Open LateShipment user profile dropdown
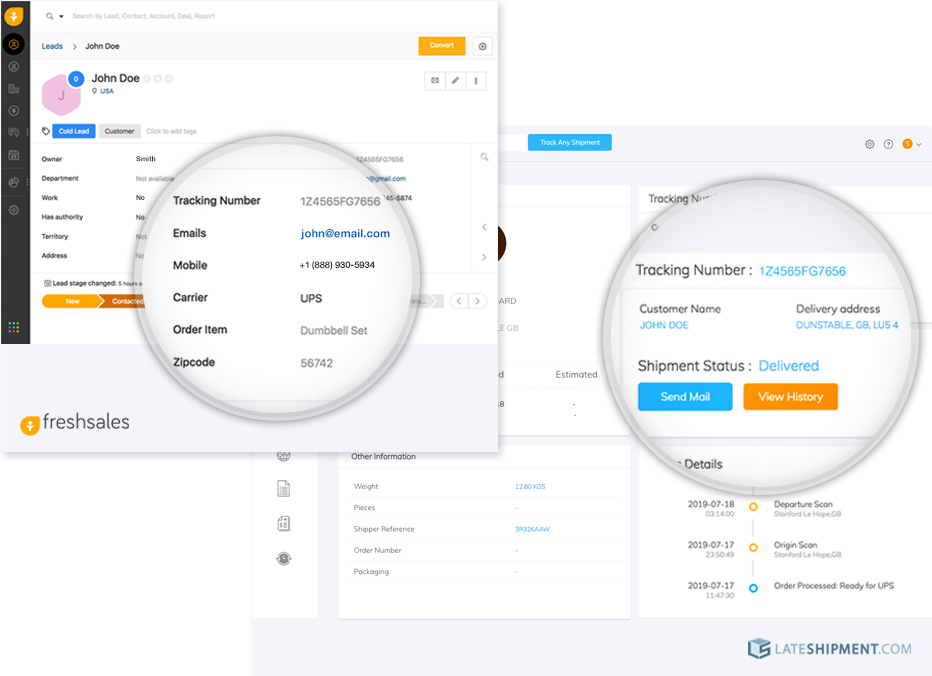Screen dimensions: 932x676 (911, 144)
